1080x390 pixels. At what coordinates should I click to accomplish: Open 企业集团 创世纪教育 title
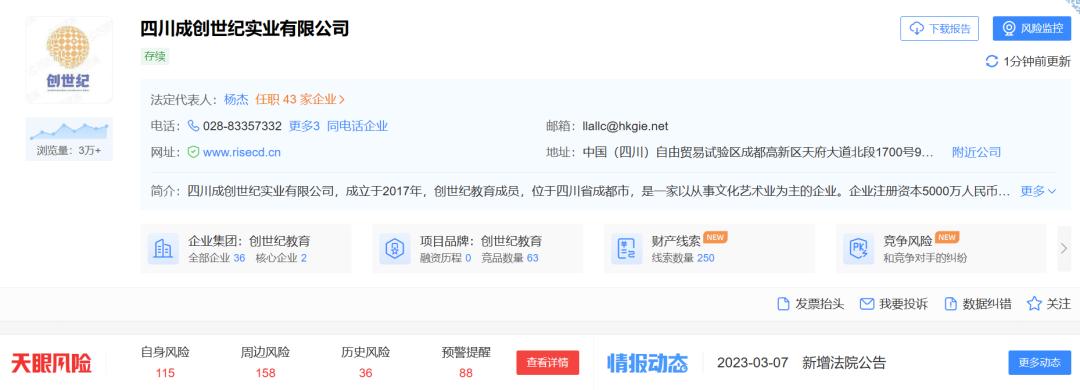249,241
